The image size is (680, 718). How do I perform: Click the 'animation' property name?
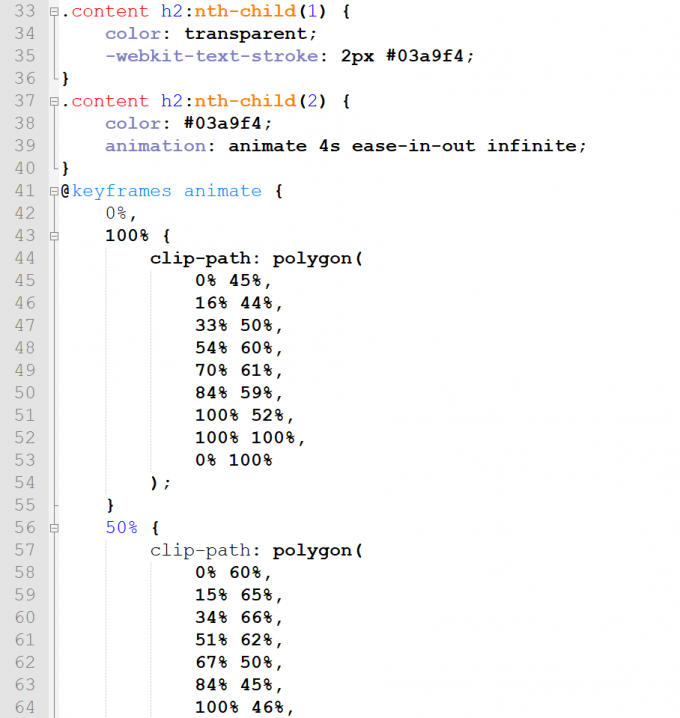pos(155,146)
